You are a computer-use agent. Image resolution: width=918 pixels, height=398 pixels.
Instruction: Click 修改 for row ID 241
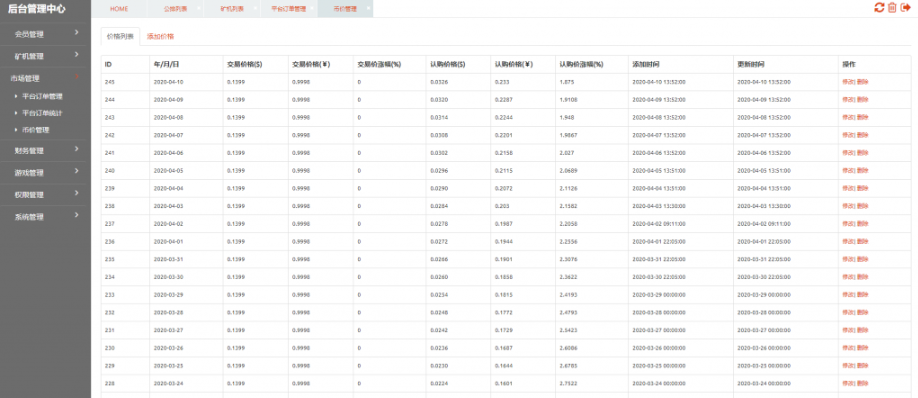click(x=848, y=153)
